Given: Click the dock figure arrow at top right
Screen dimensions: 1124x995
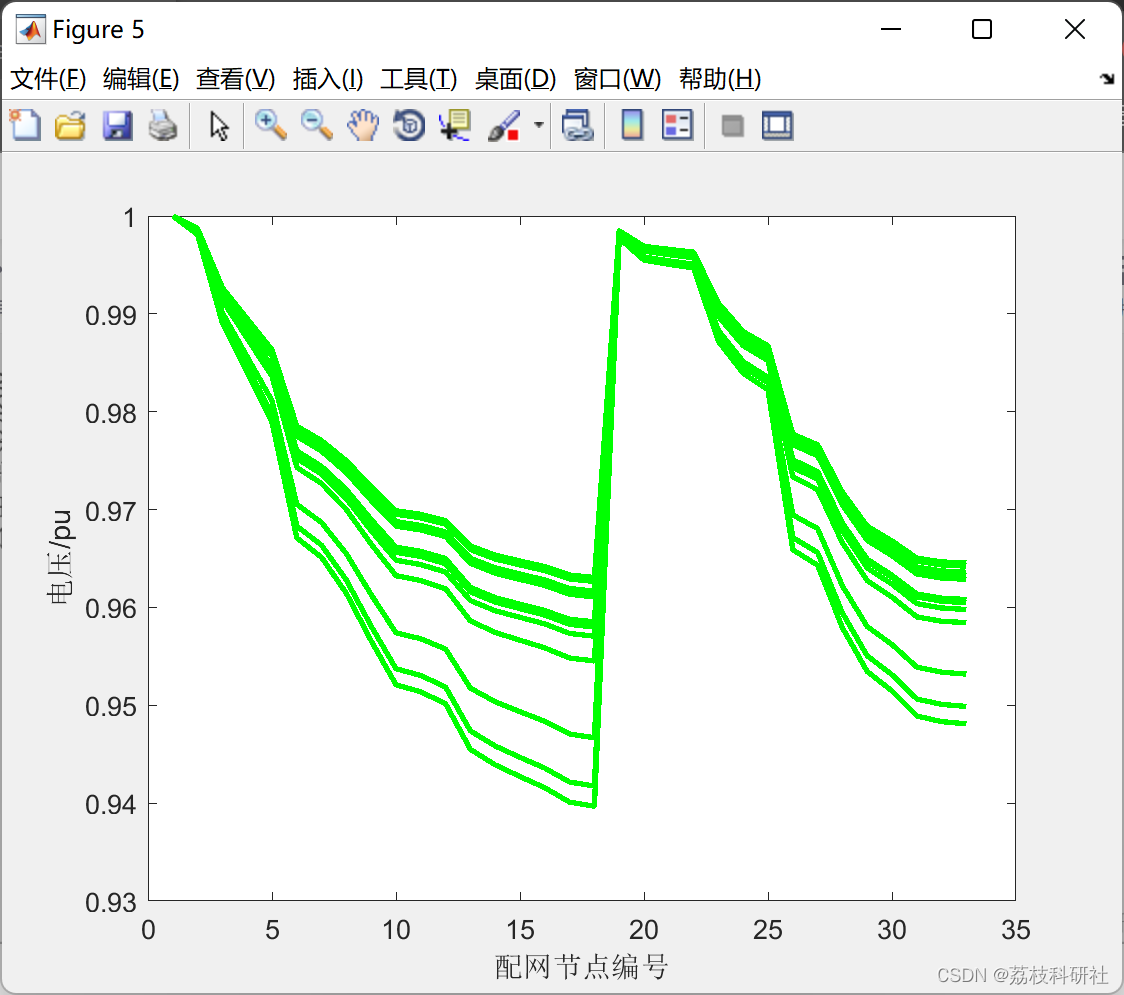Looking at the screenshot, I should pyautogui.click(x=1106, y=77).
